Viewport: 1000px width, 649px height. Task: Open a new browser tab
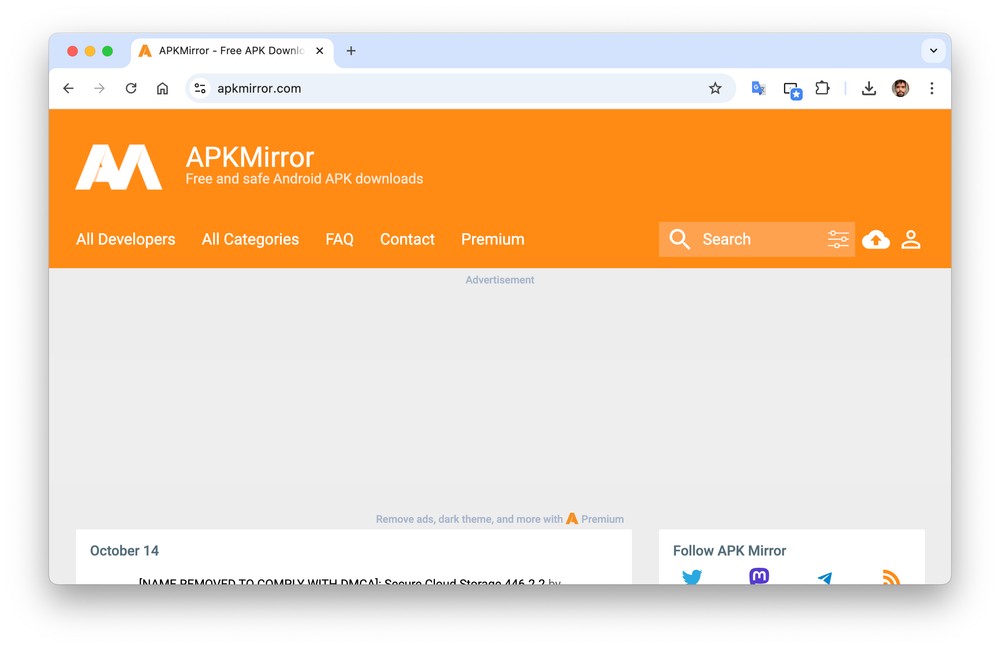(x=351, y=50)
